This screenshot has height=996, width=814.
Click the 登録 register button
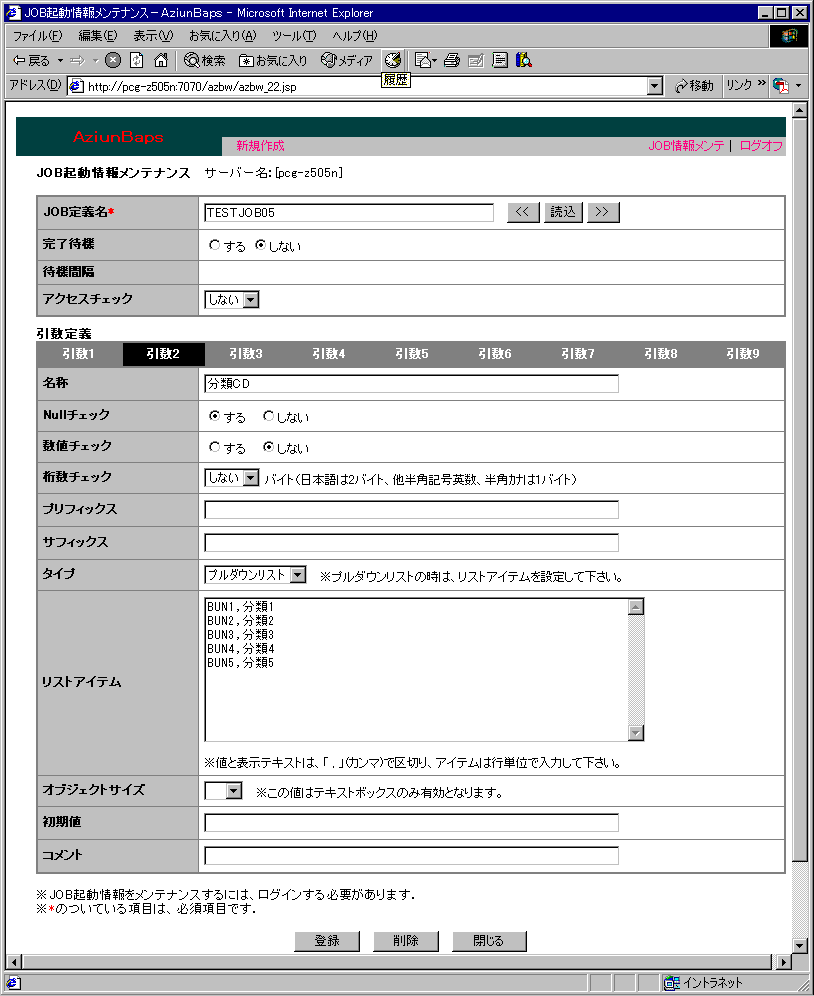(327, 941)
